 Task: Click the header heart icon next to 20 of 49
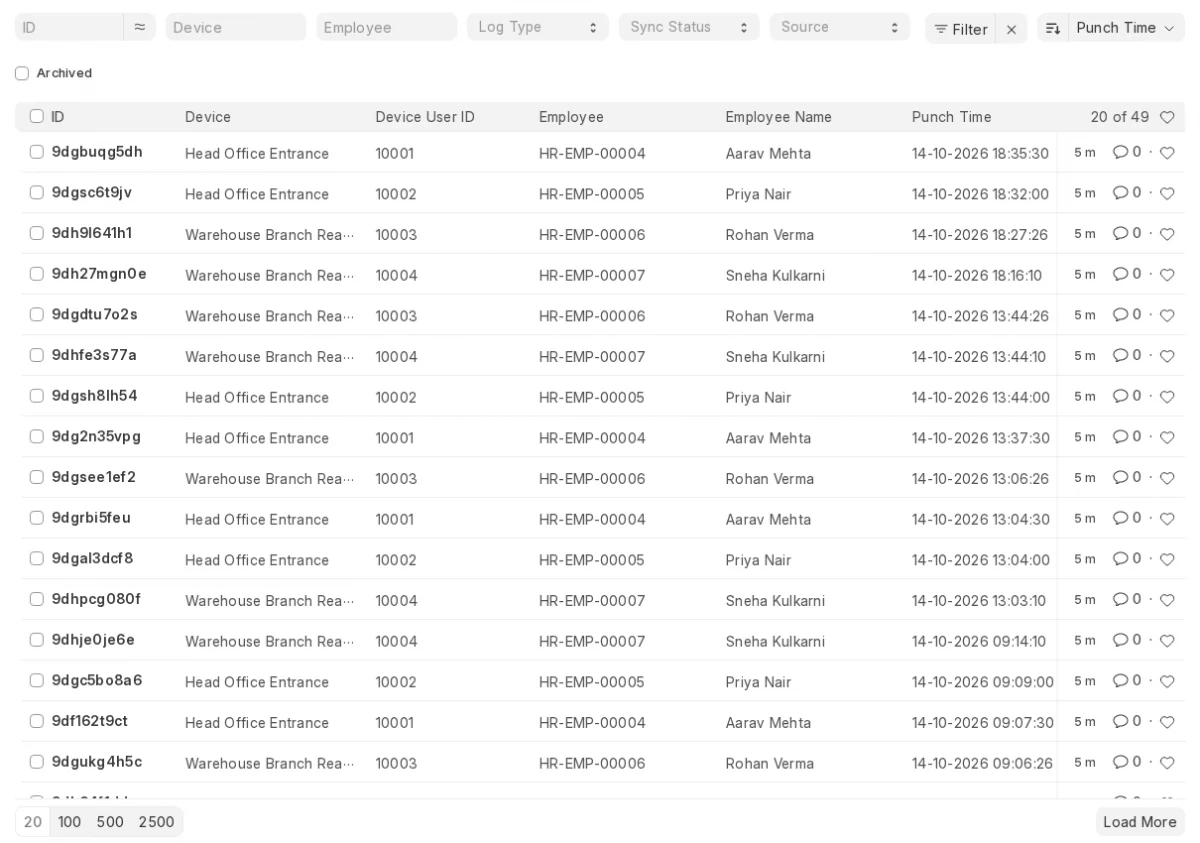pyautogui.click(x=1166, y=117)
